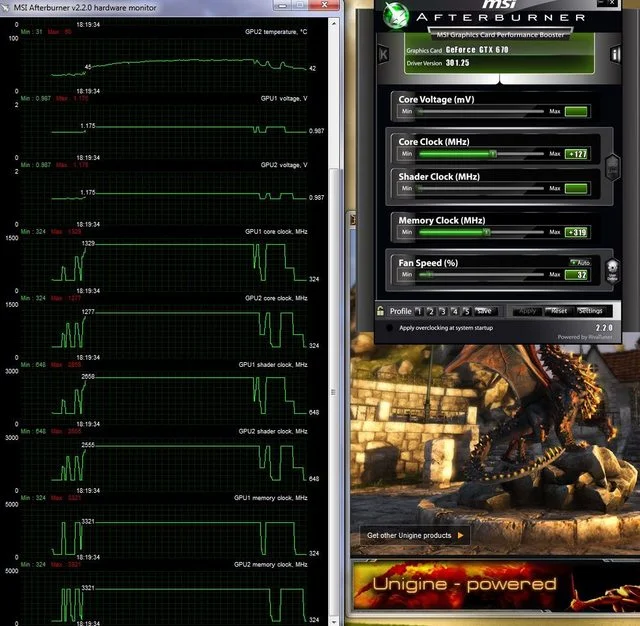Viewport: 640px width, 626px height.
Task: Toggle fan speed Auto mode
Action: tap(580, 262)
